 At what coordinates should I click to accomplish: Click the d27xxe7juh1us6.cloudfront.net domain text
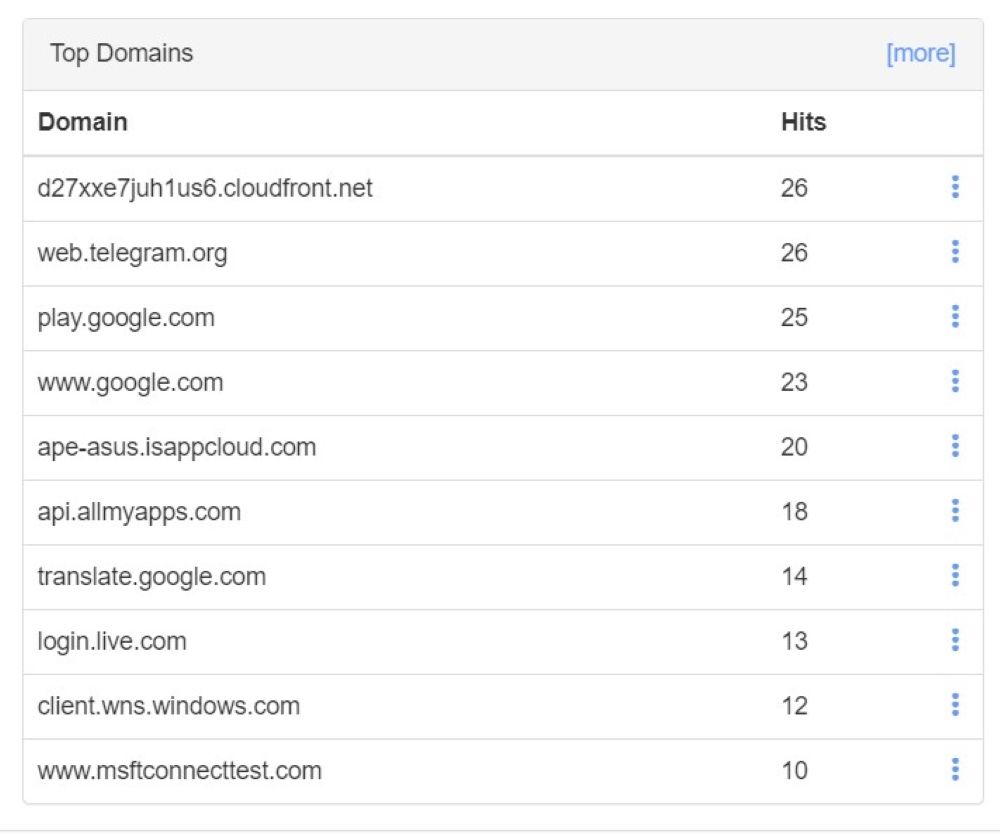click(204, 188)
